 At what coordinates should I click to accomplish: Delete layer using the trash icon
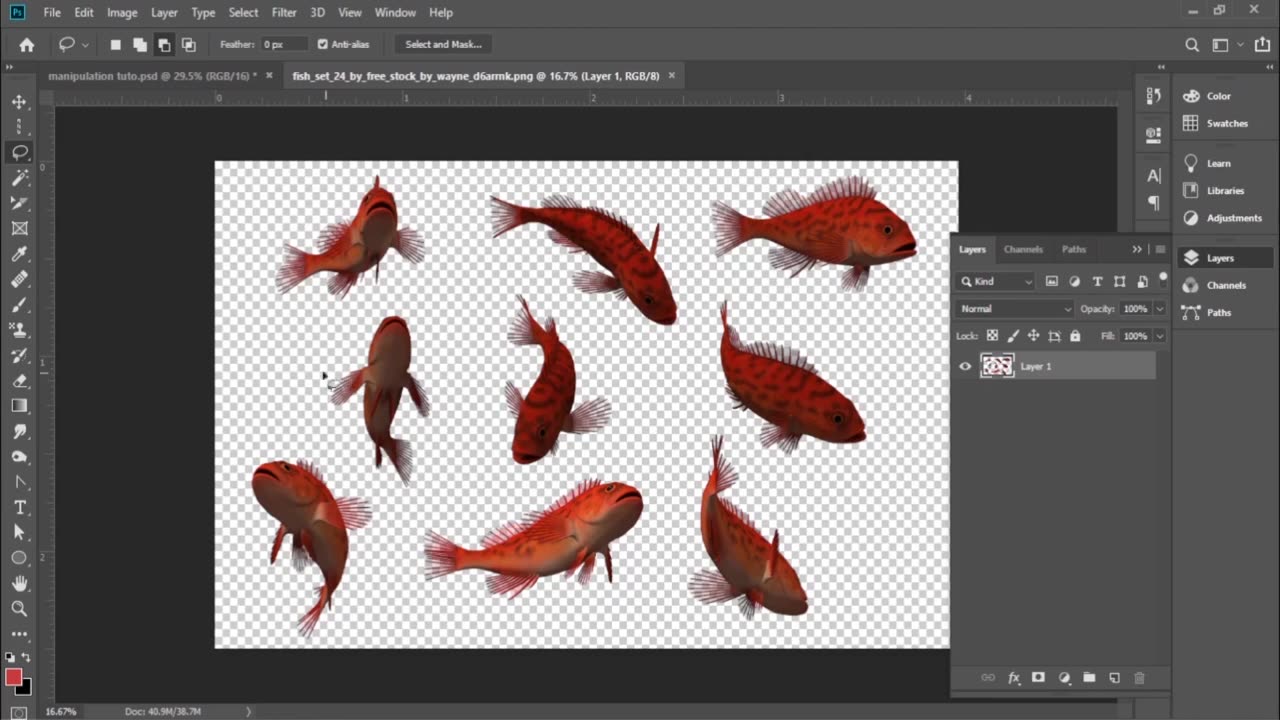(1139, 678)
